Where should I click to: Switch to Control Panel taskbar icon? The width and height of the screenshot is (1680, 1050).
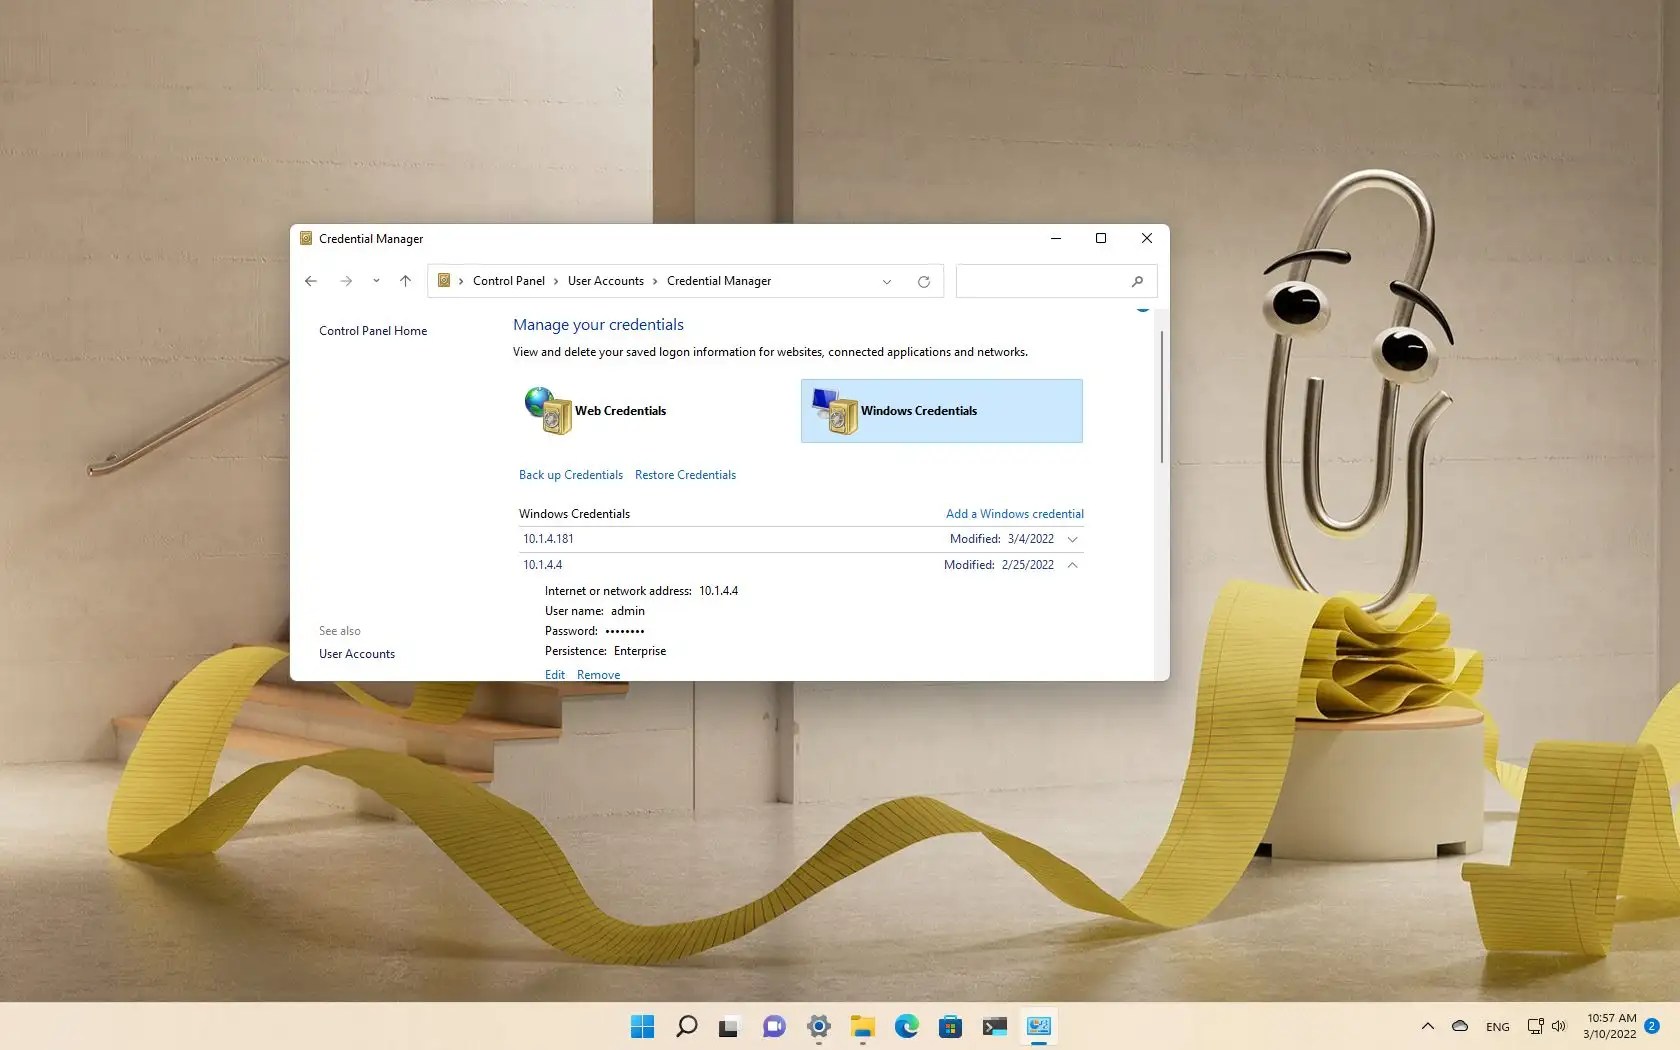(1039, 1026)
